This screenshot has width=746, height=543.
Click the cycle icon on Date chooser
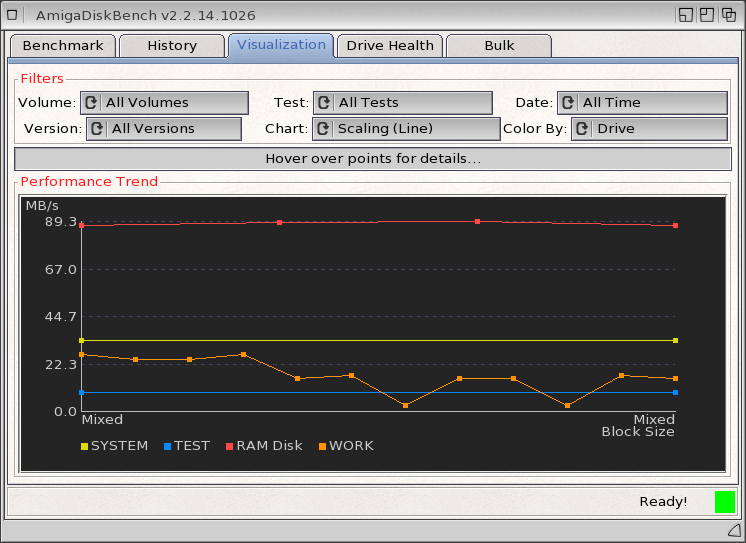coord(568,103)
